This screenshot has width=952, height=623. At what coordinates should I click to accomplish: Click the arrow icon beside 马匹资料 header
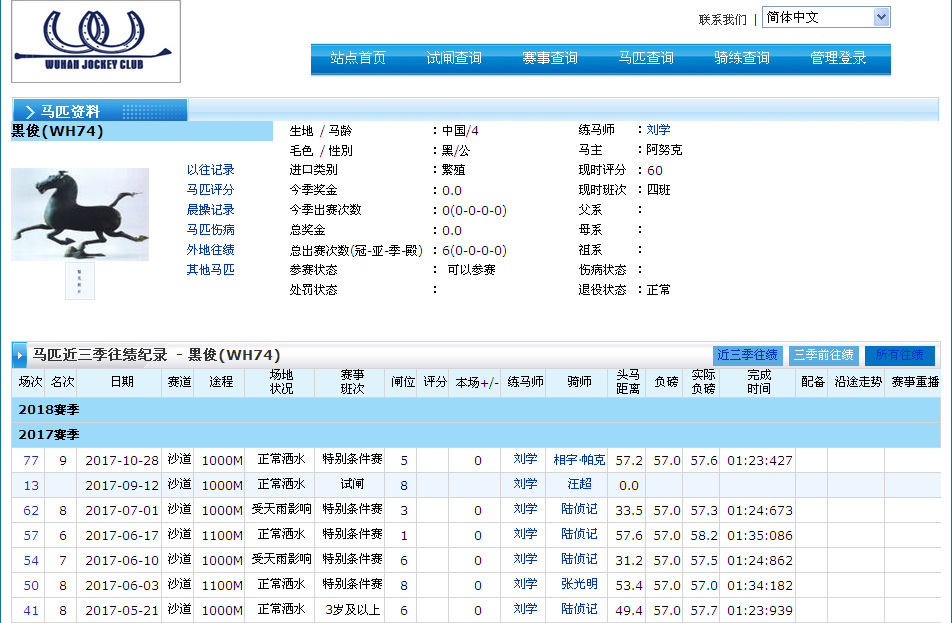tap(29, 111)
